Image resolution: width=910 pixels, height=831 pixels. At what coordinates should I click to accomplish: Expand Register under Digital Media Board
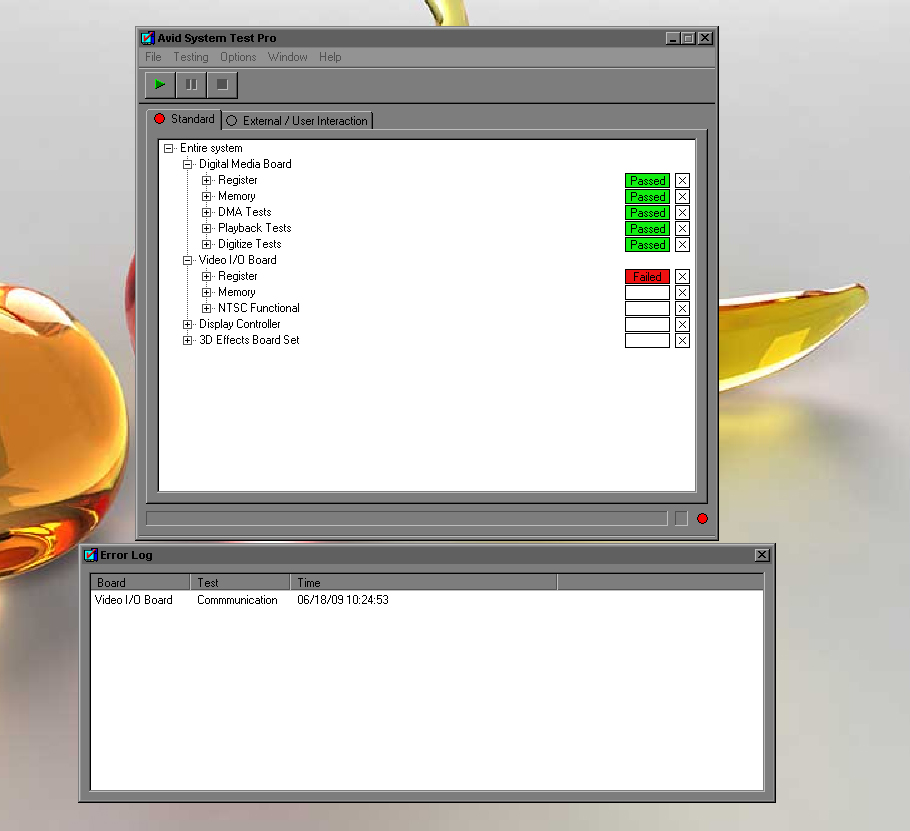click(x=207, y=180)
